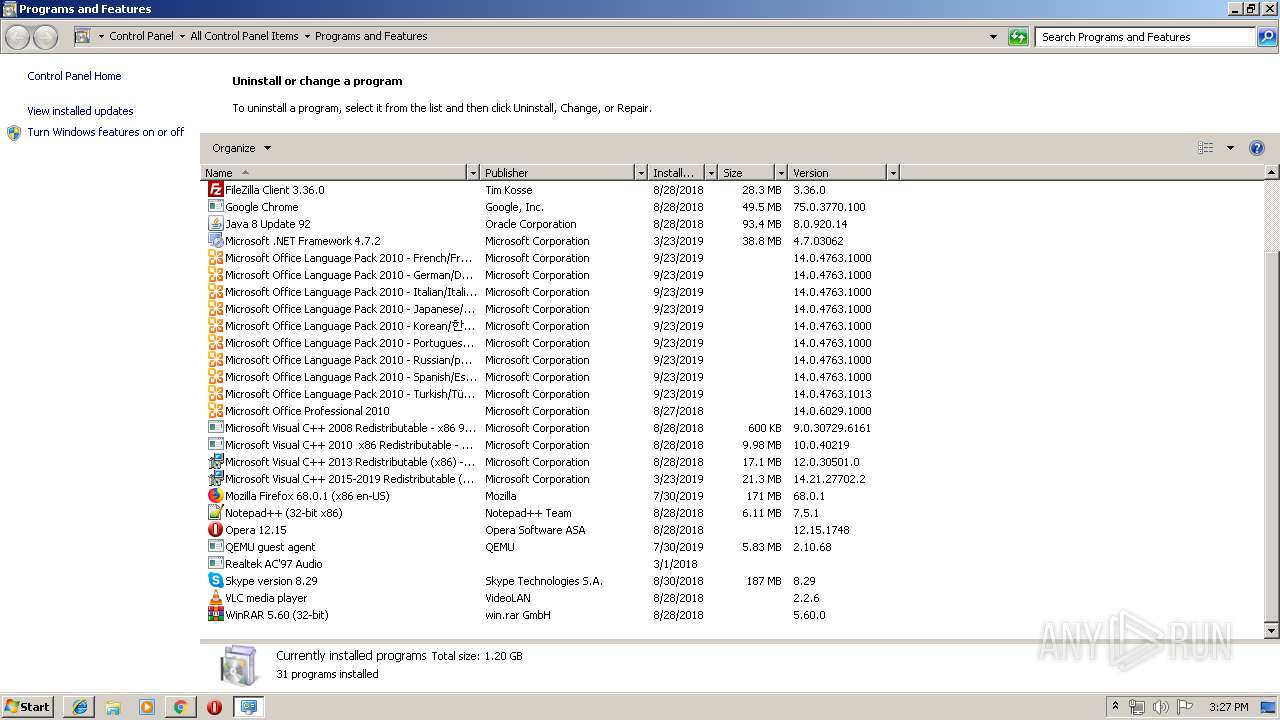Click the Microsoft Office Professional 2010 icon
Viewport: 1280px width, 720px height.
click(215, 410)
